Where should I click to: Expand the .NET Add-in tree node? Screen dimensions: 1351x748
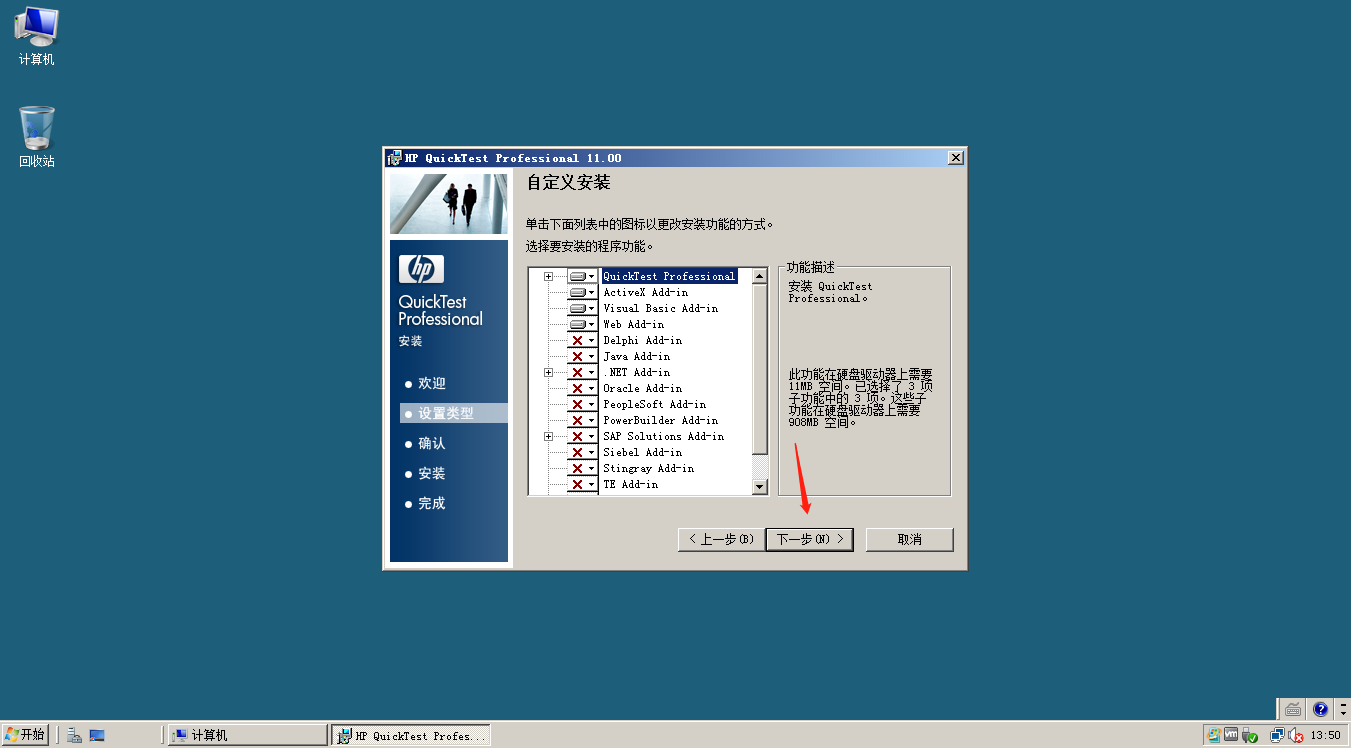[x=548, y=372]
